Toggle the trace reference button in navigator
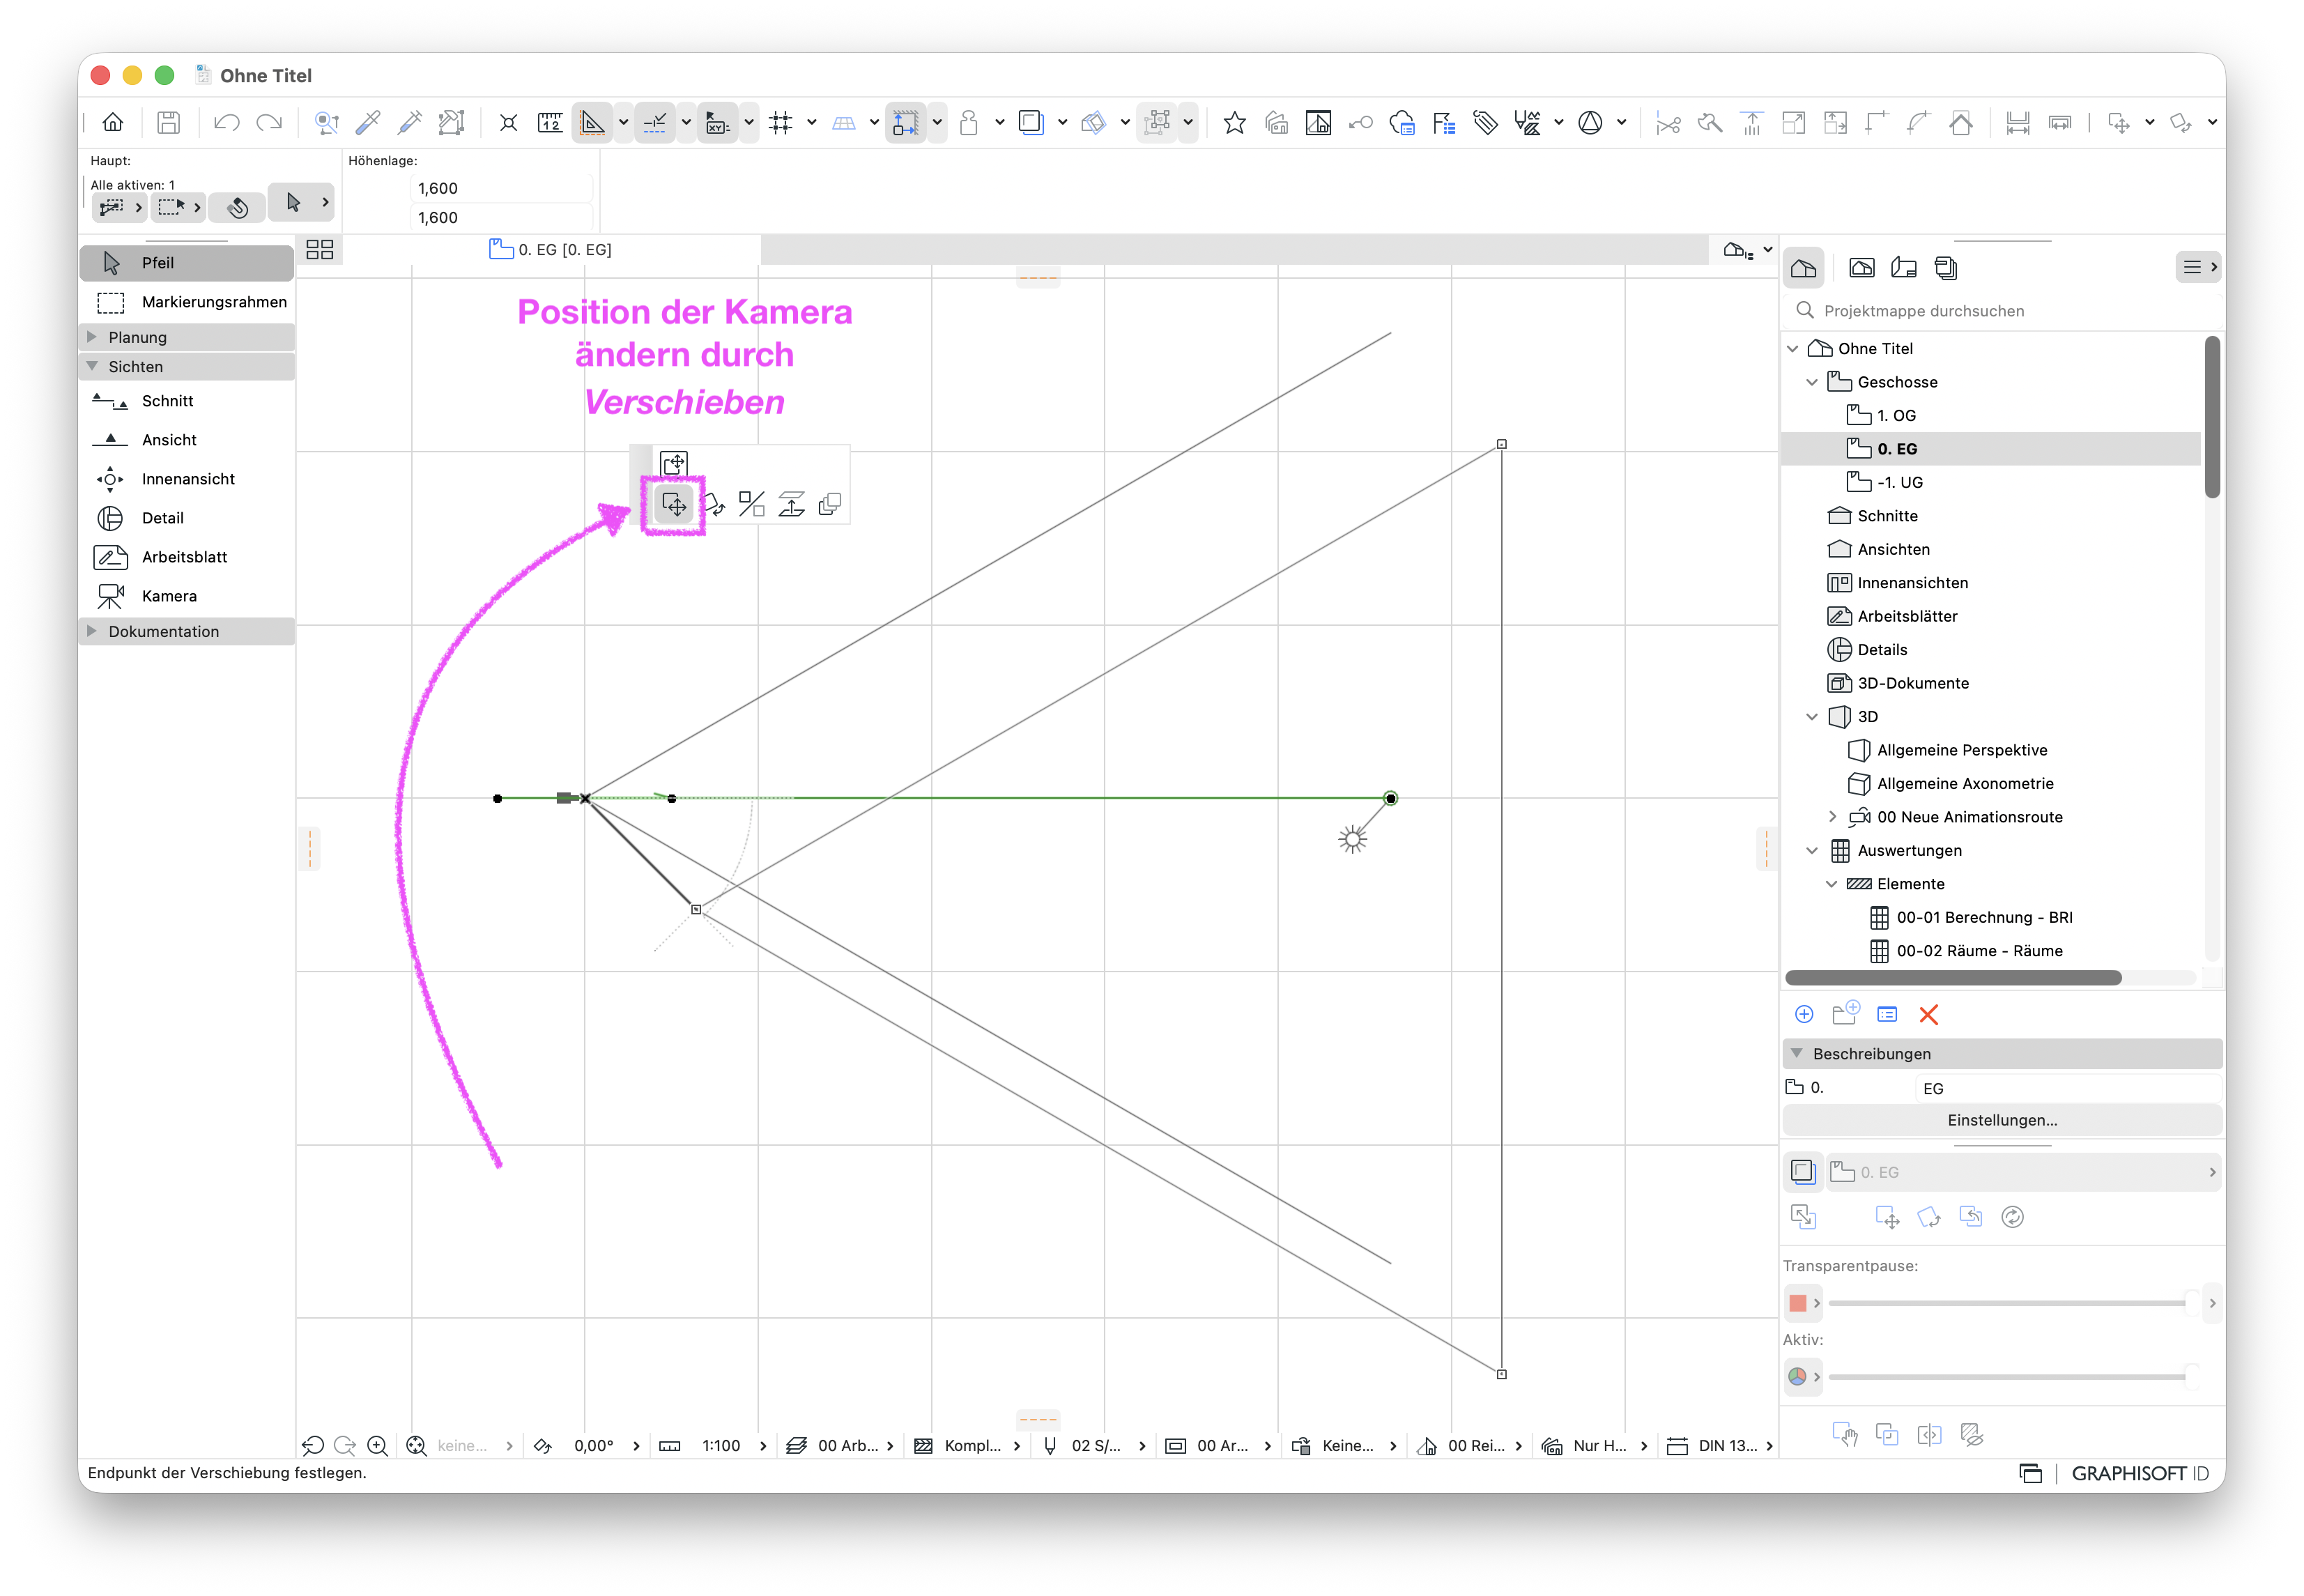 [x=1803, y=1172]
